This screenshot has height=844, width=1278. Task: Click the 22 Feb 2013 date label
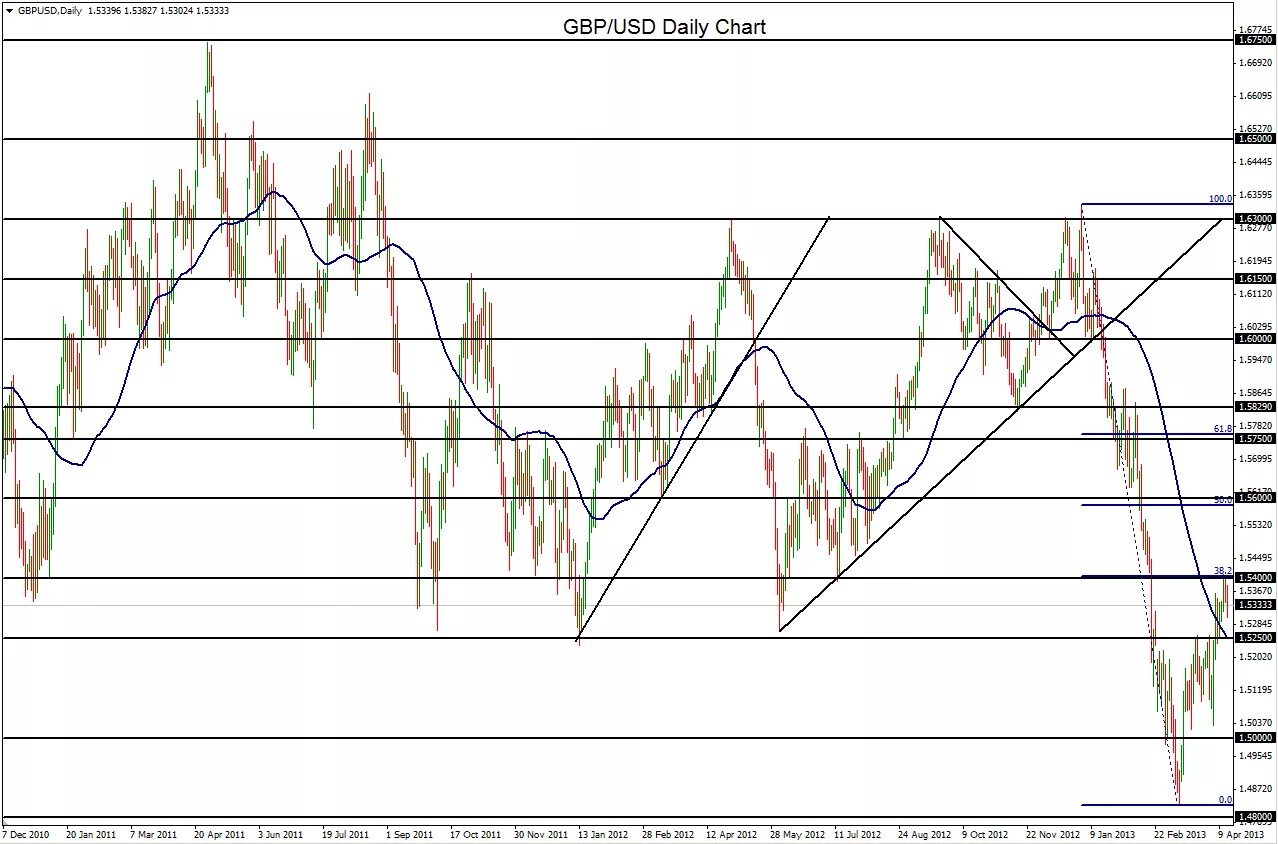[x=1180, y=833]
